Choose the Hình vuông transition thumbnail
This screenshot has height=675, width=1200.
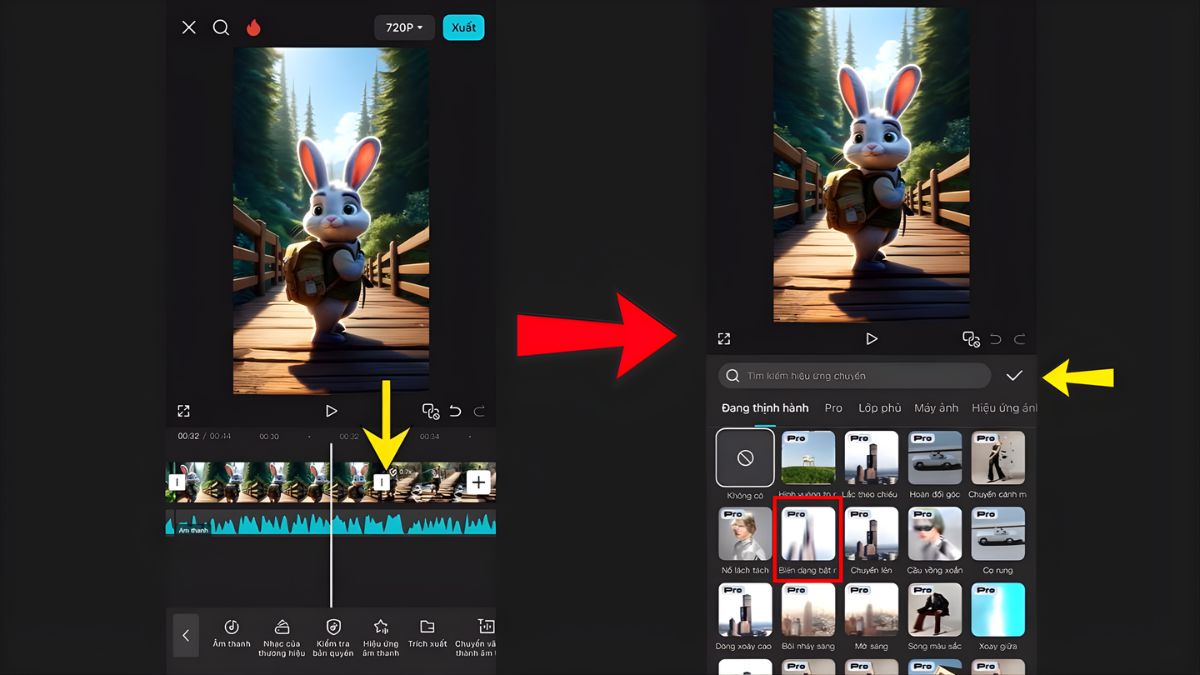point(808,458)
